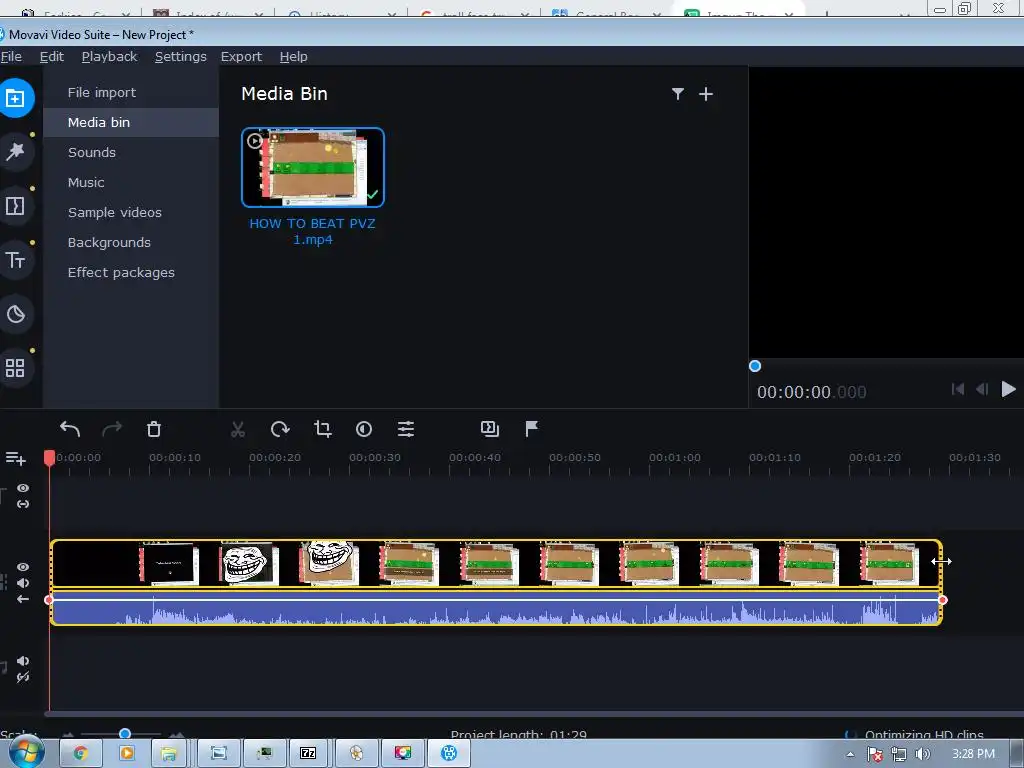Open the file explorer from taskbar
The image size is (1024, 768).
click(169, 753)
